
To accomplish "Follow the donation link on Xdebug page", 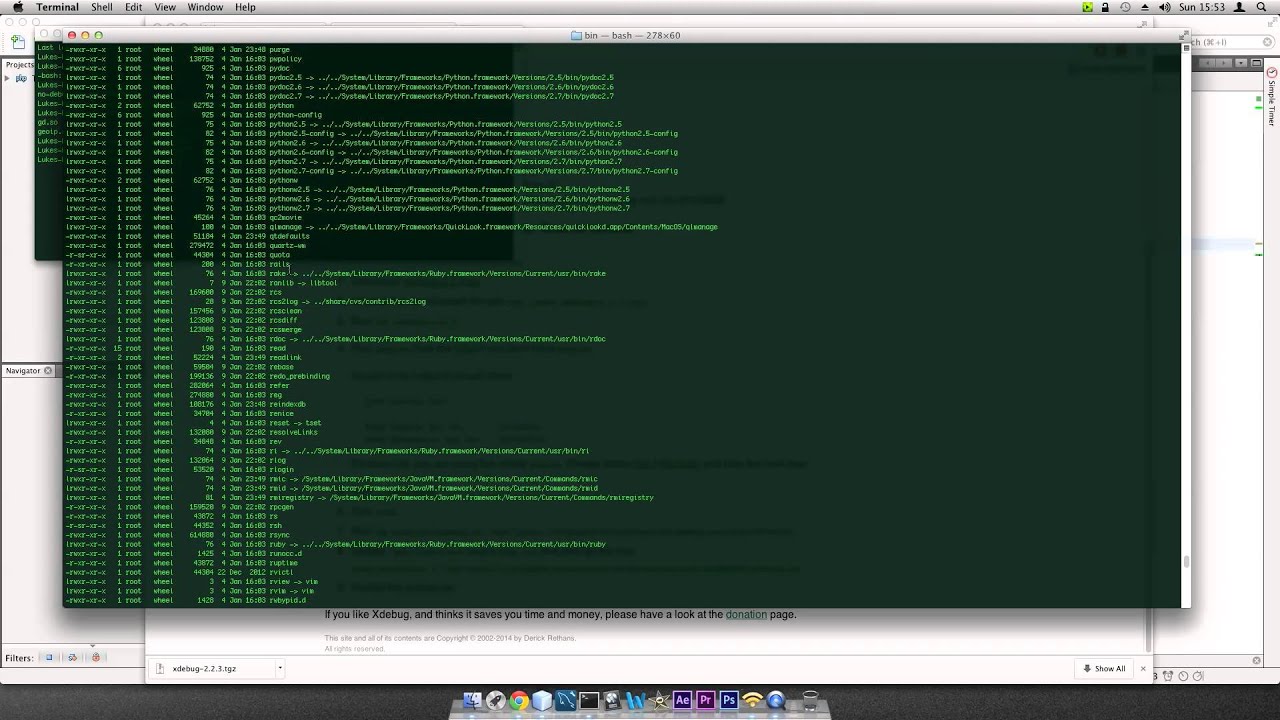I will click(x=746, y=614).
